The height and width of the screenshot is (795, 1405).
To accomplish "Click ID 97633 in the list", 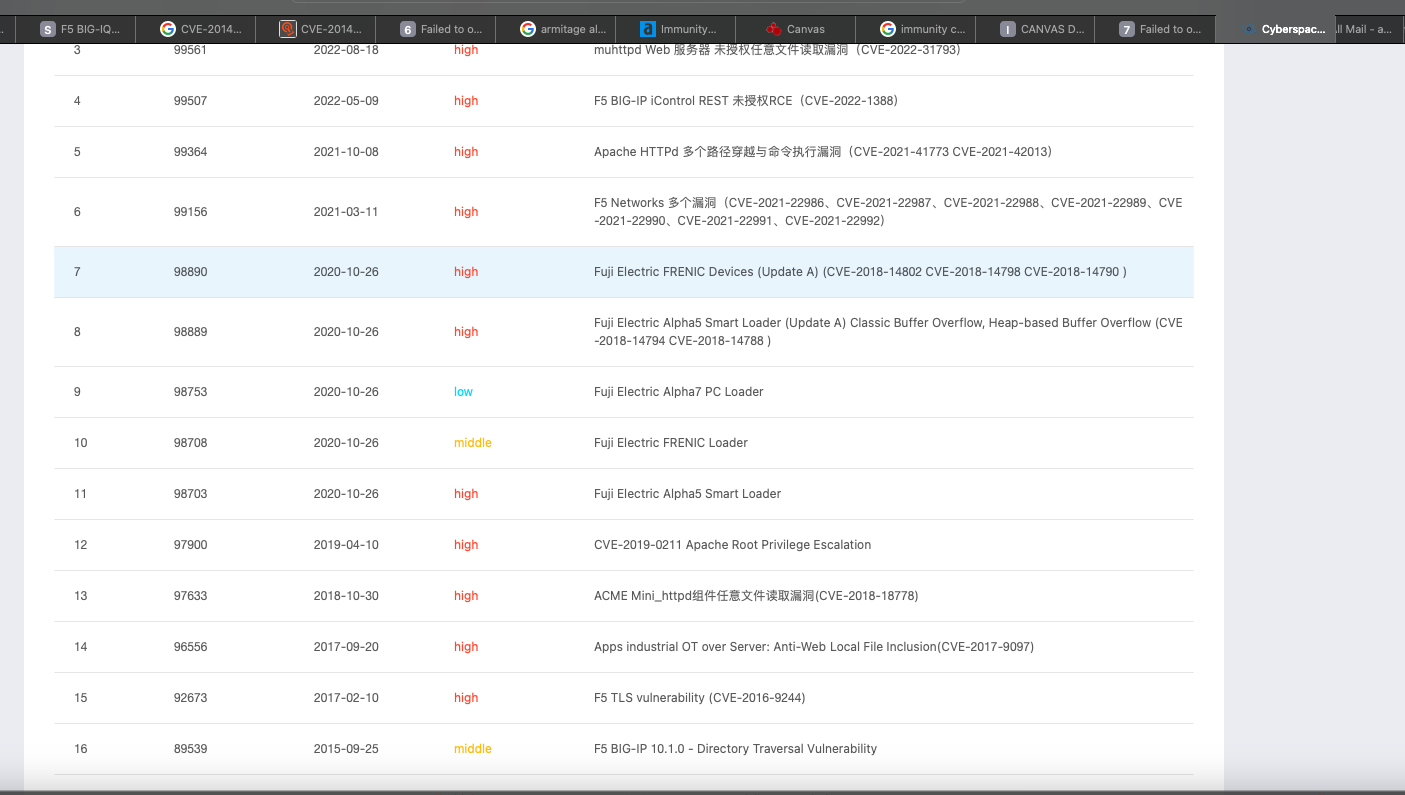I will click(190, 596).
